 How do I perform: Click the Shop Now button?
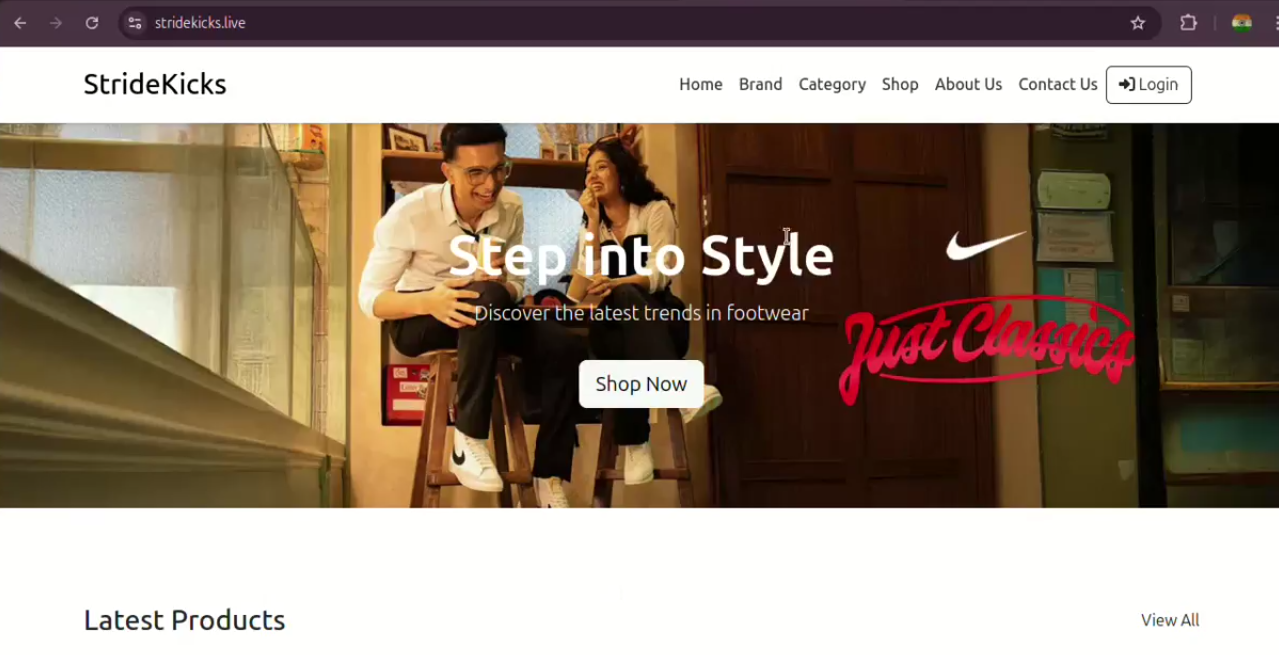click(641, 384)
